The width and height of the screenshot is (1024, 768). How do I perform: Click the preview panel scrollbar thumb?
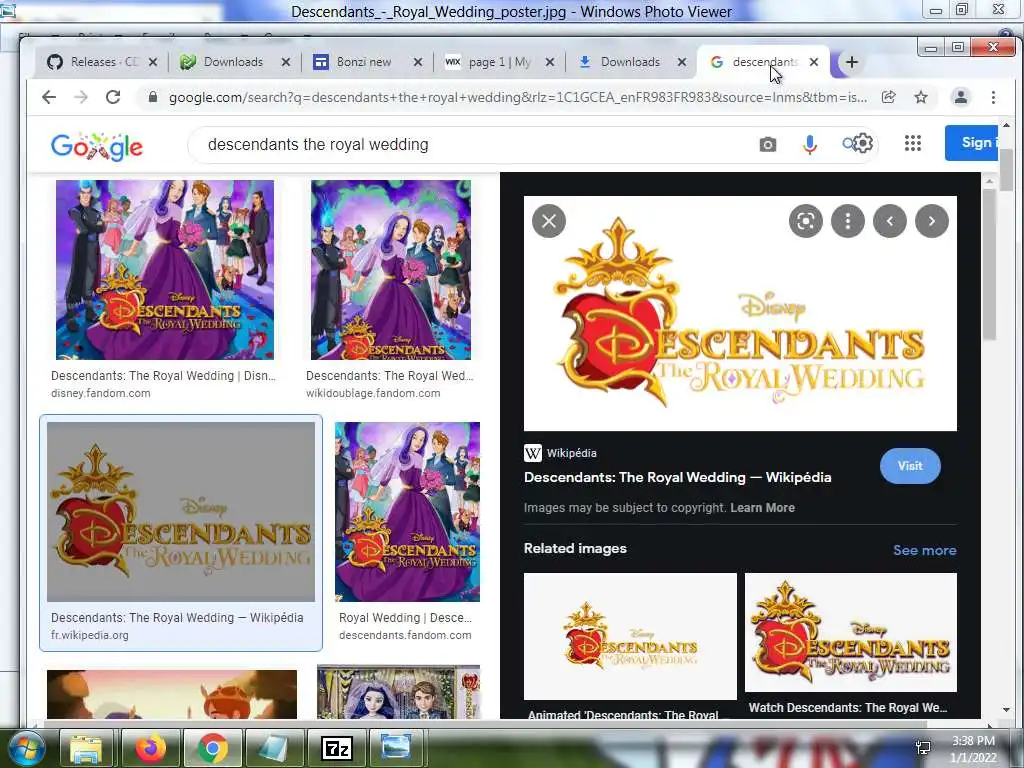pos(989,264)
